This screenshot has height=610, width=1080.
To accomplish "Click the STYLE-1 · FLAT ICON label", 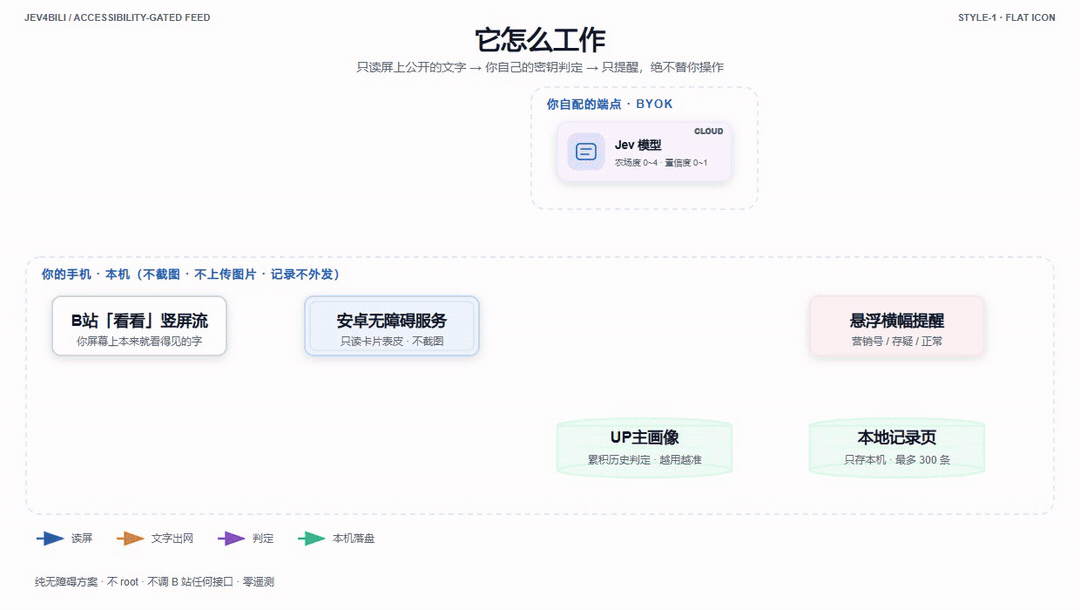I will (1006, 18).
